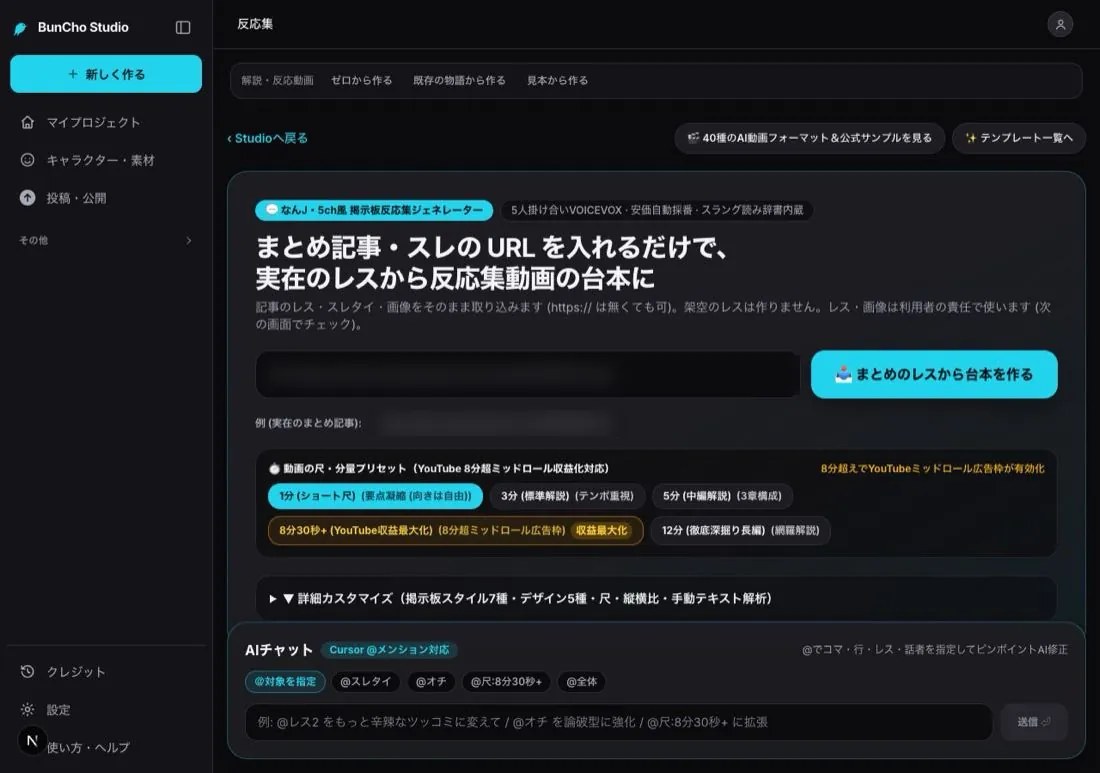Select 1分 (ショート尺) preset

pos(375,496)
